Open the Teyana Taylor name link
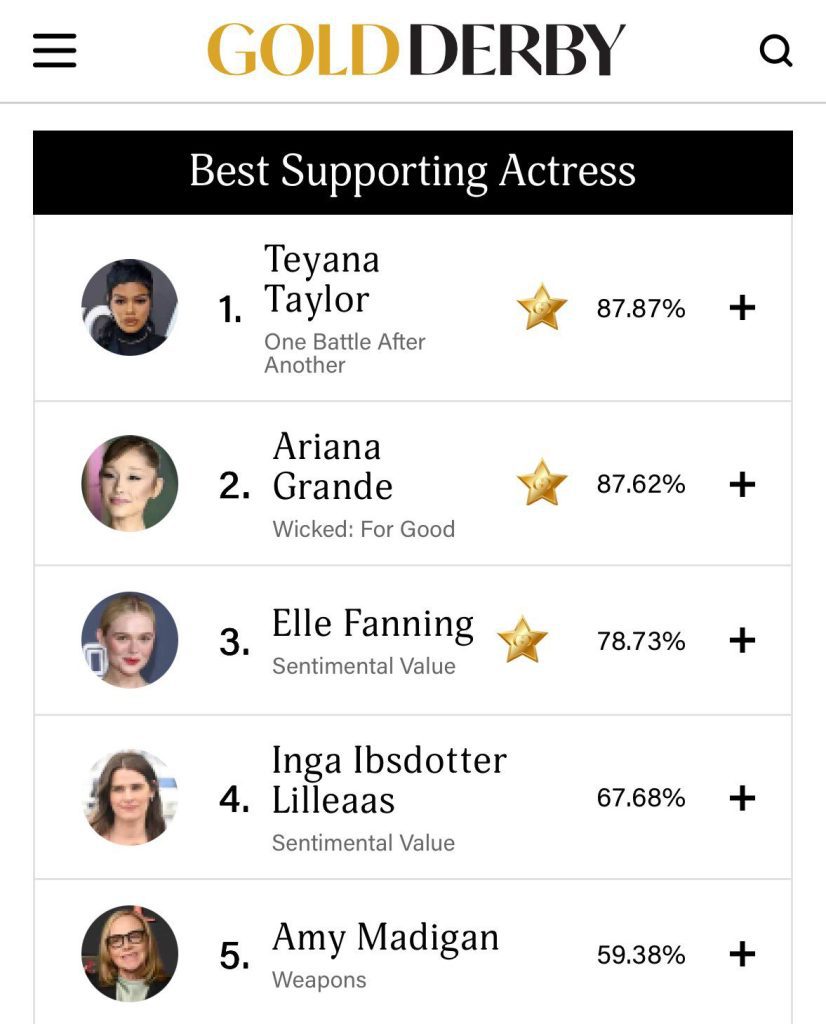Viewport: 826px width, 1024px height. coord(322,279)
